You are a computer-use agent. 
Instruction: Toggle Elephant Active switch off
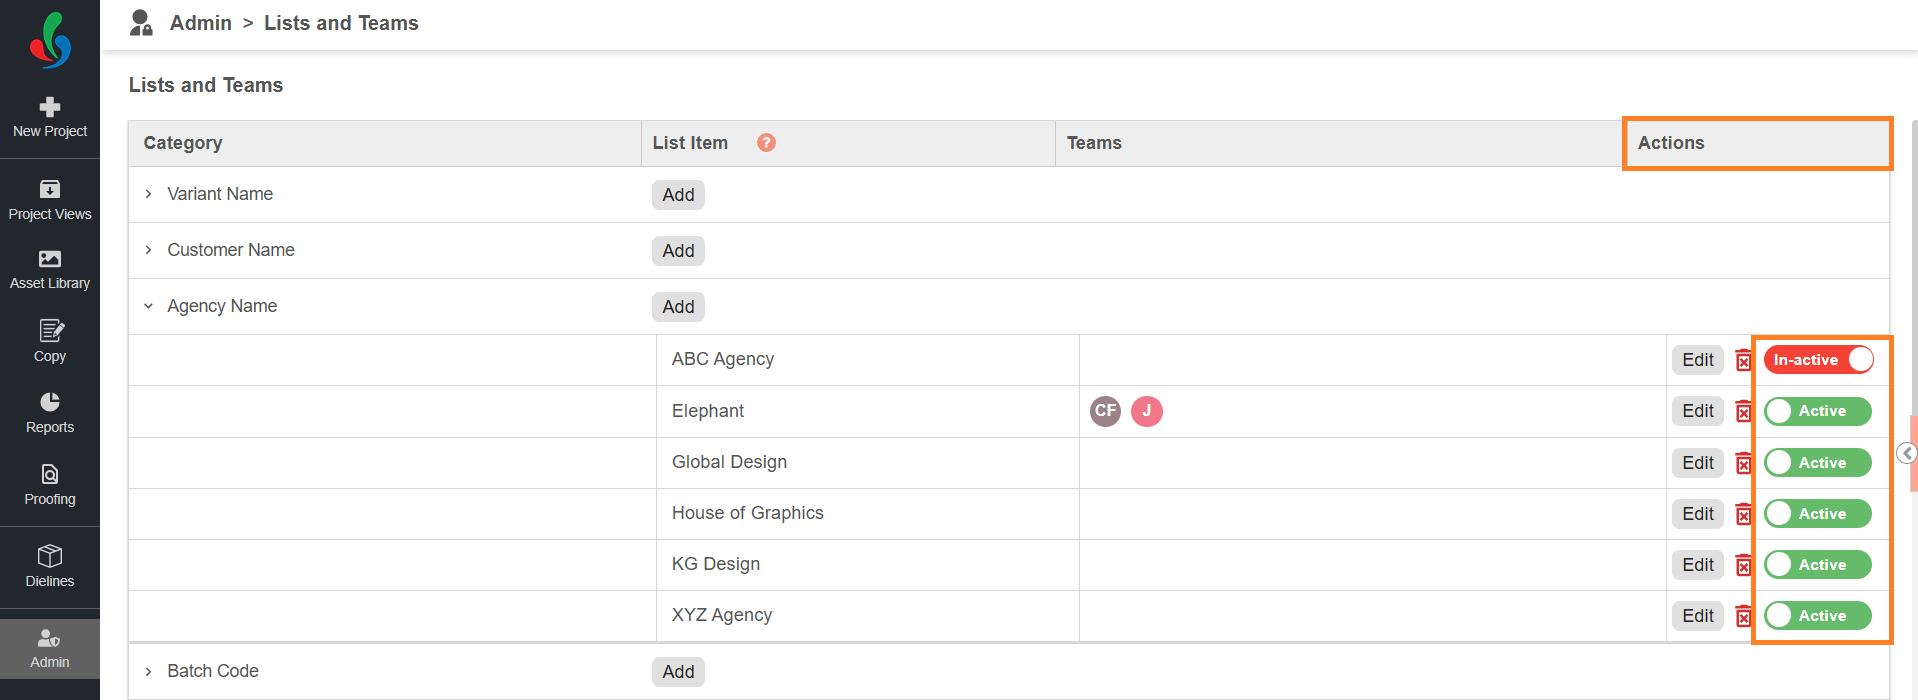click(x=1818, y=411)
